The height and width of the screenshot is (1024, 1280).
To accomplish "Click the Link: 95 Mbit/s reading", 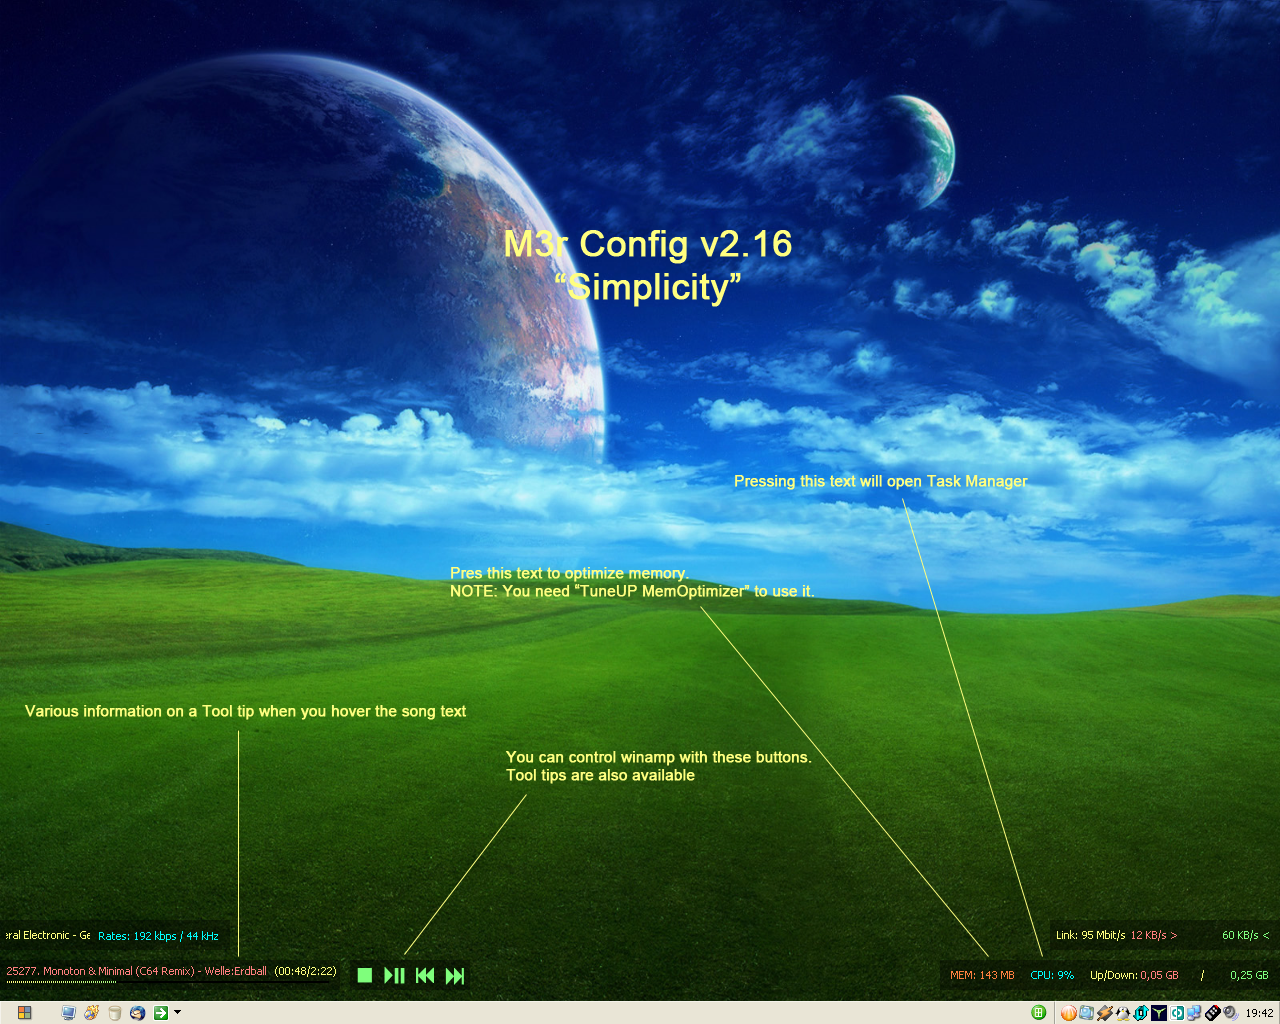I will [1091, 935].
